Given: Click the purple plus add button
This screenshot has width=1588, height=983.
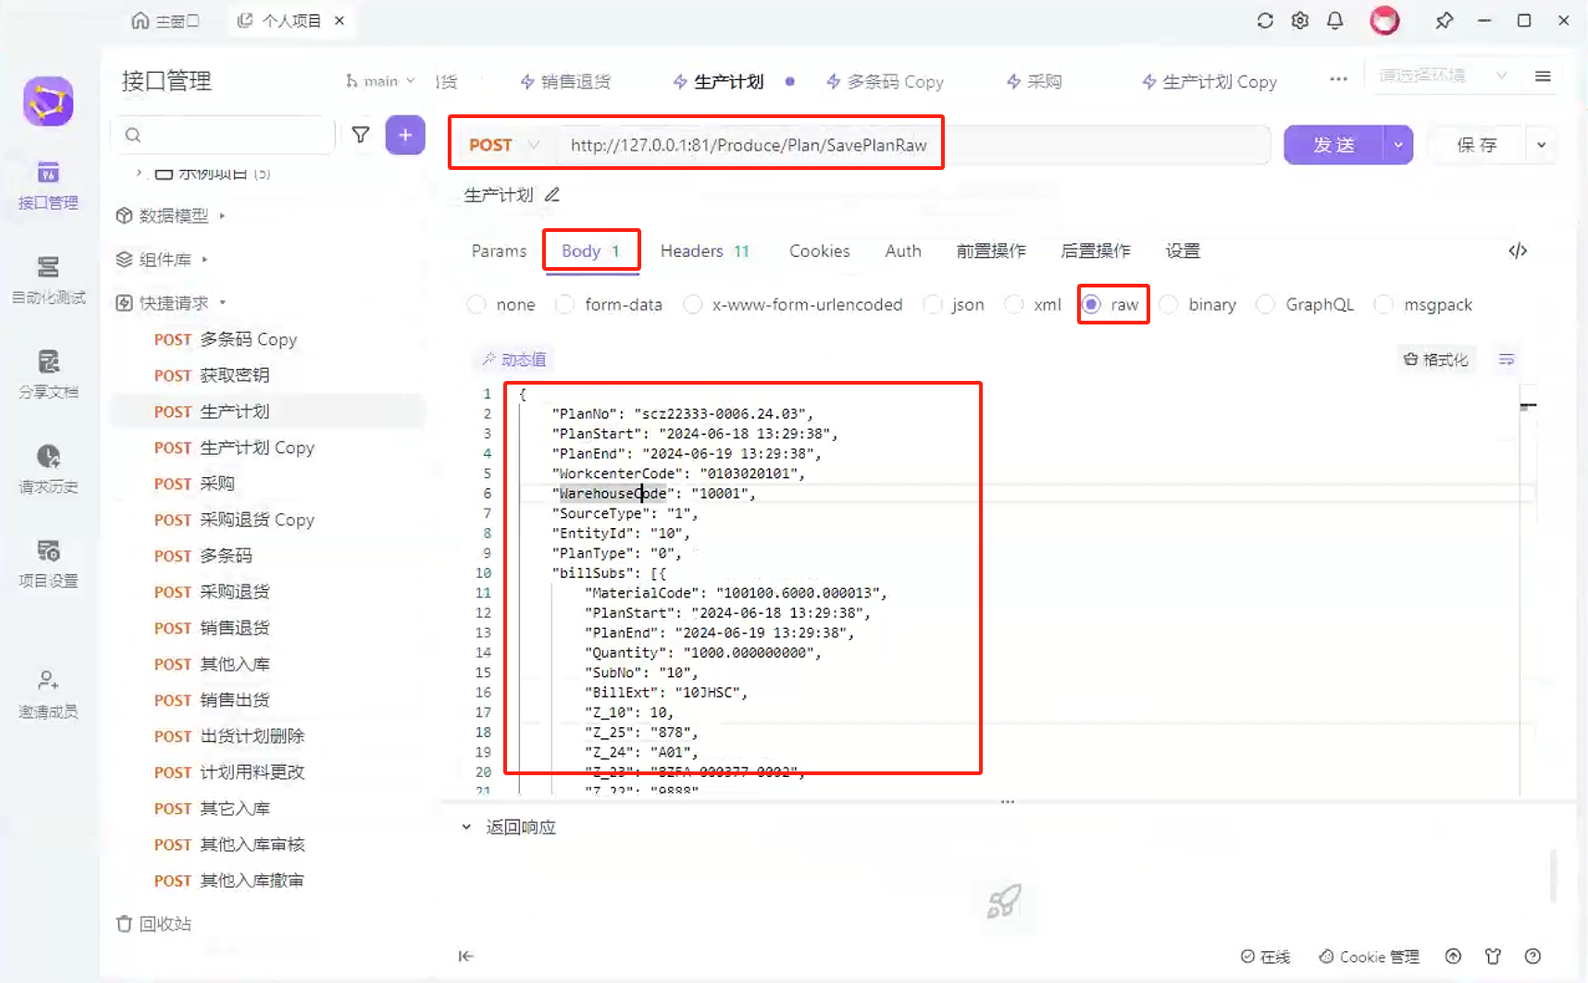Looking at the screenshot, I should click(405, 135).
